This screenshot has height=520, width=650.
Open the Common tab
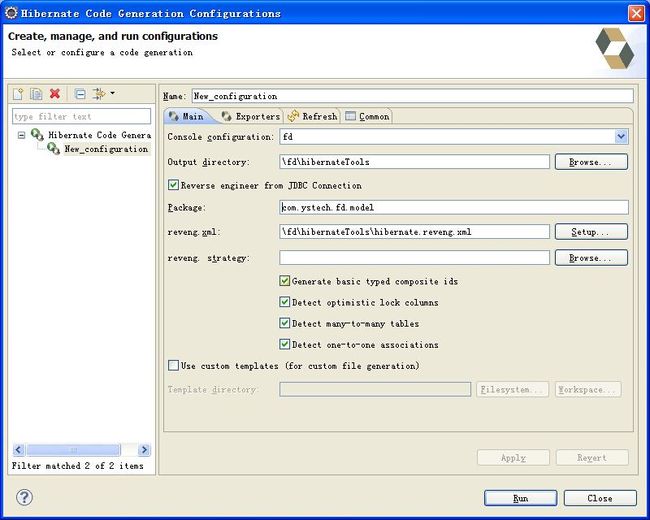(367, 117)
